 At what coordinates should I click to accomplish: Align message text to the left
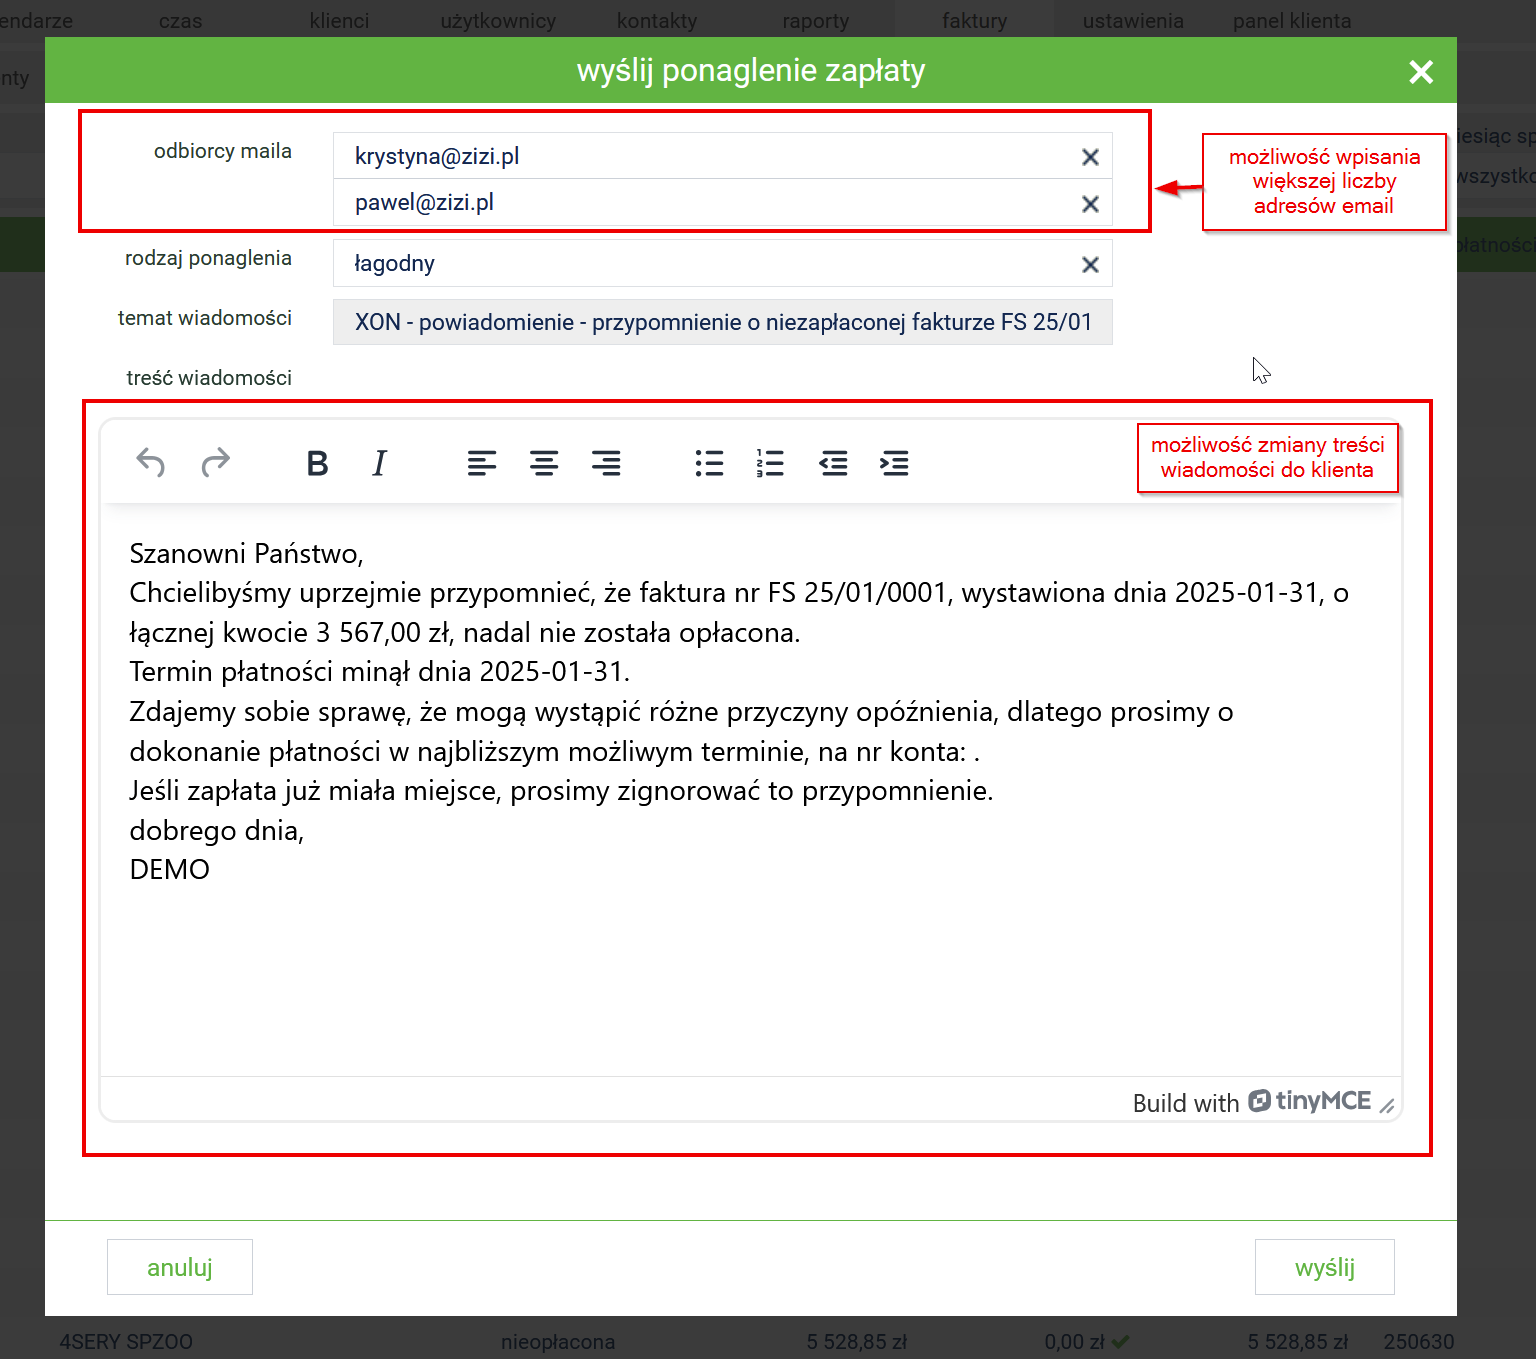click(x=481, y=463)
